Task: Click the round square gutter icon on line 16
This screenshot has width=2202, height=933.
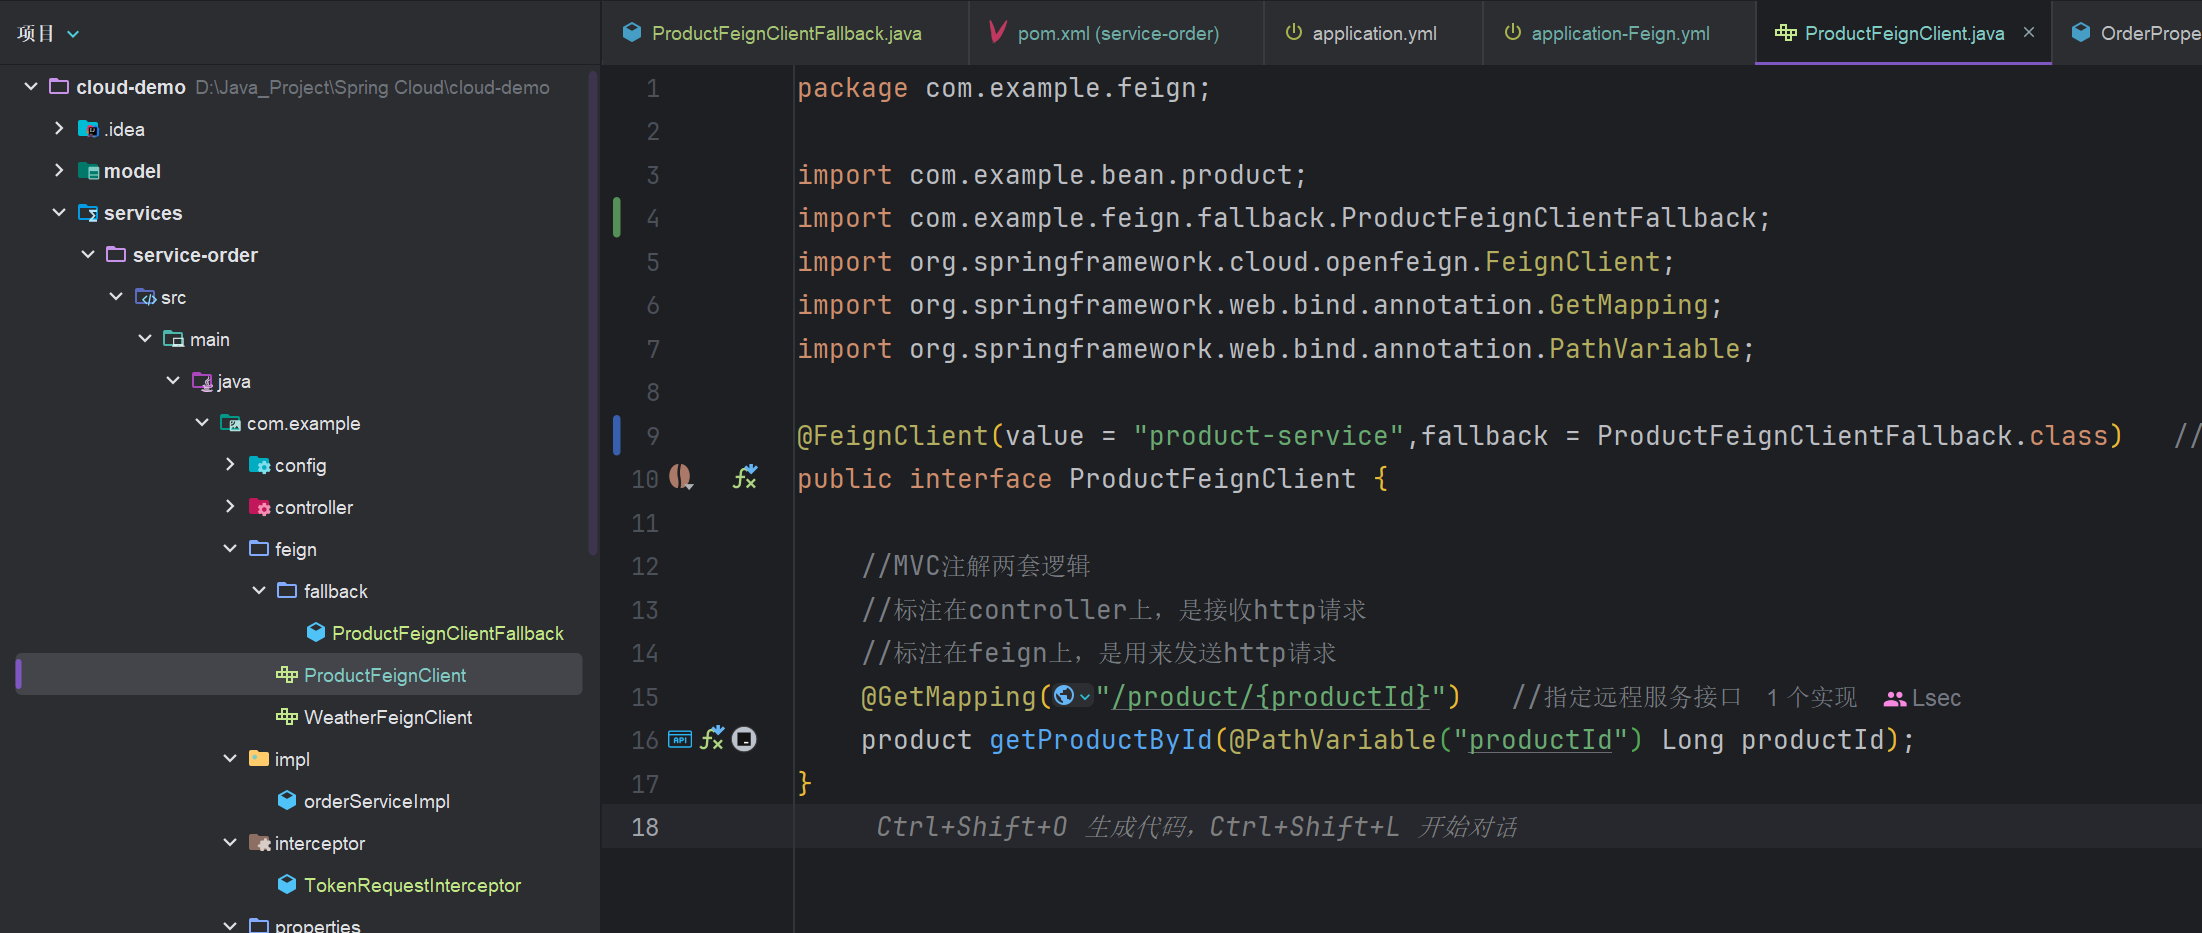Action: pos(744,740)
